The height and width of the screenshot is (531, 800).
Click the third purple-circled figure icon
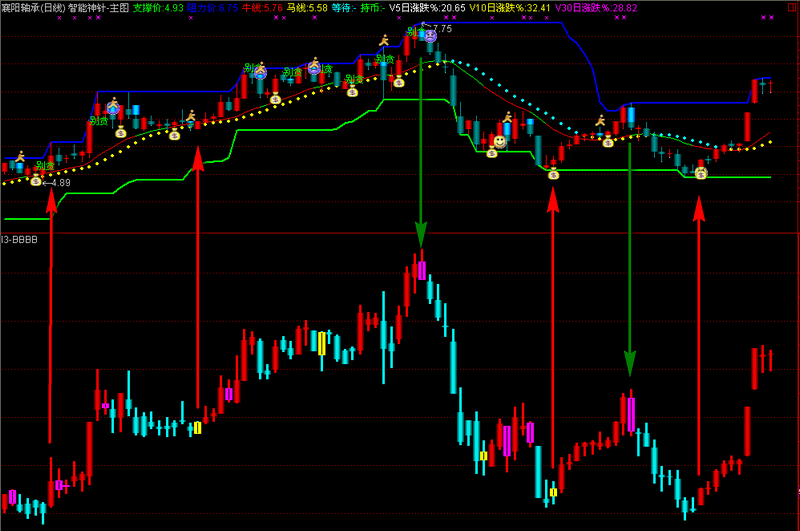[314, 67]
